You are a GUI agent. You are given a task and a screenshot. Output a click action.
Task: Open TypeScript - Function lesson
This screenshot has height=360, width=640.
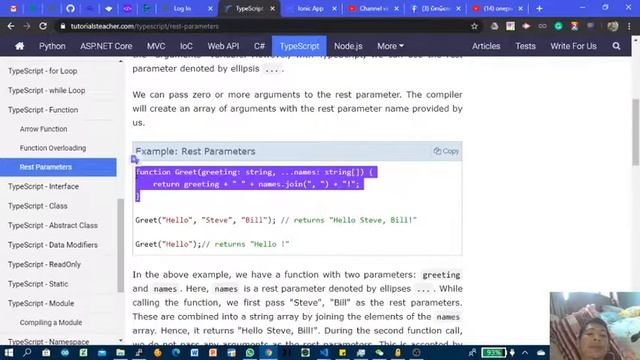pyautogui.click(x=43, y=110)
